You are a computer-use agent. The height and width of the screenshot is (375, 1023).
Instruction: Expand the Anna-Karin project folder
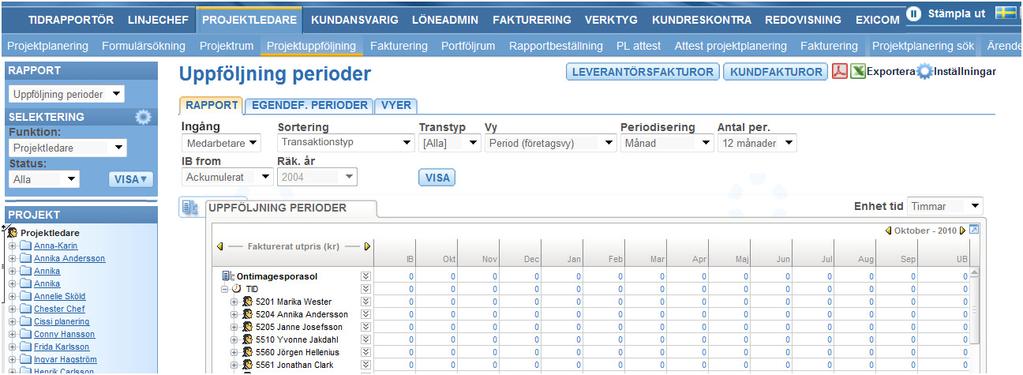(12, 246)
